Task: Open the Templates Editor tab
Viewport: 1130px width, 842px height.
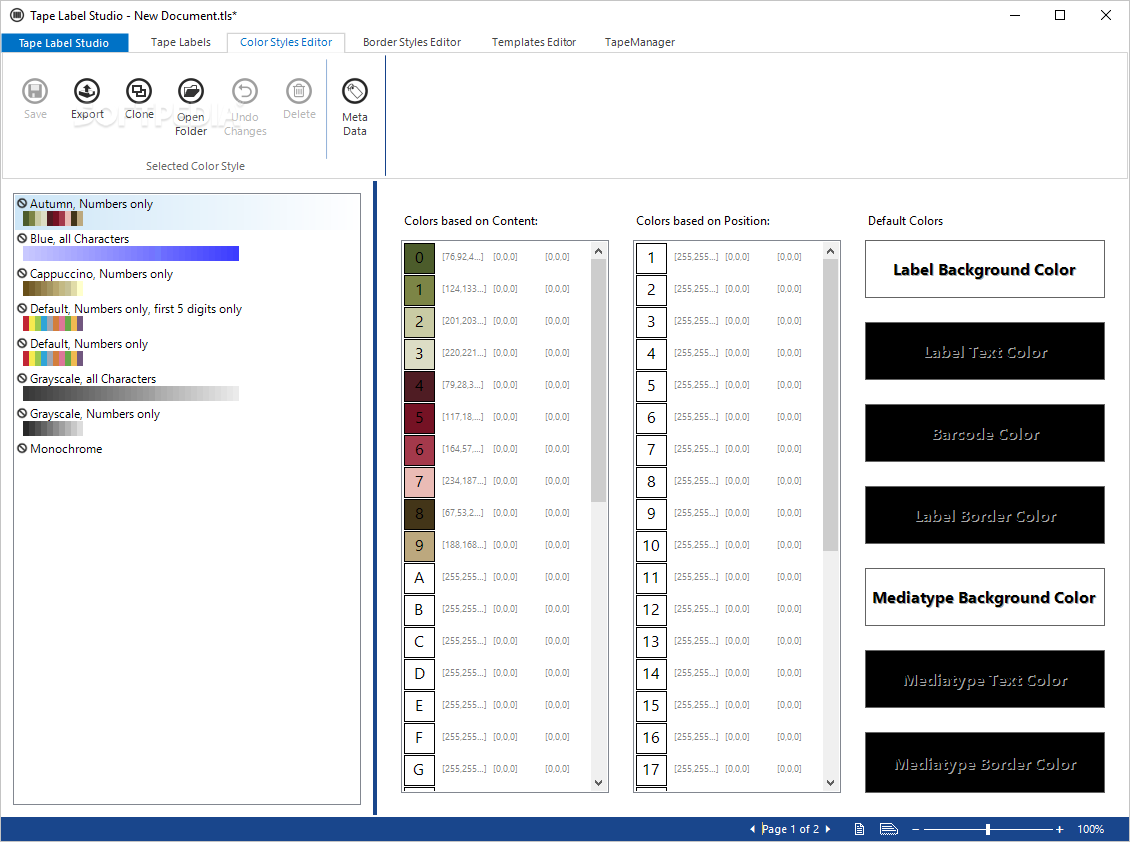Action: 534,42
